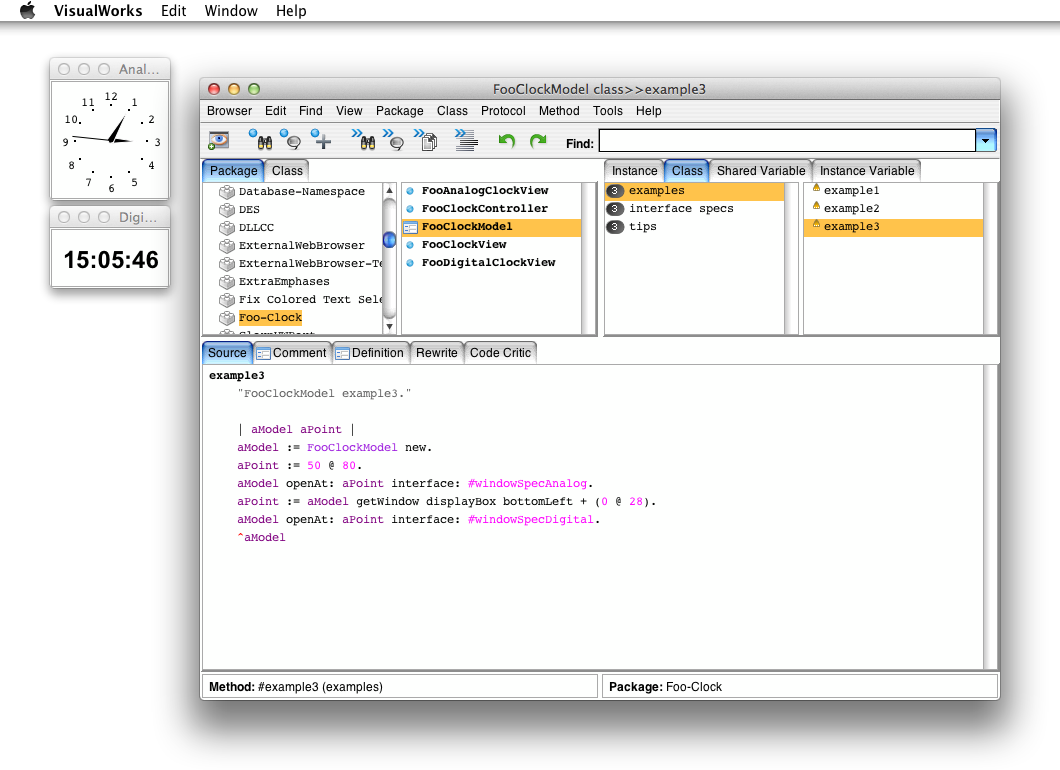
Task: Click the Method status bar entry
Action: pos(400,687)
